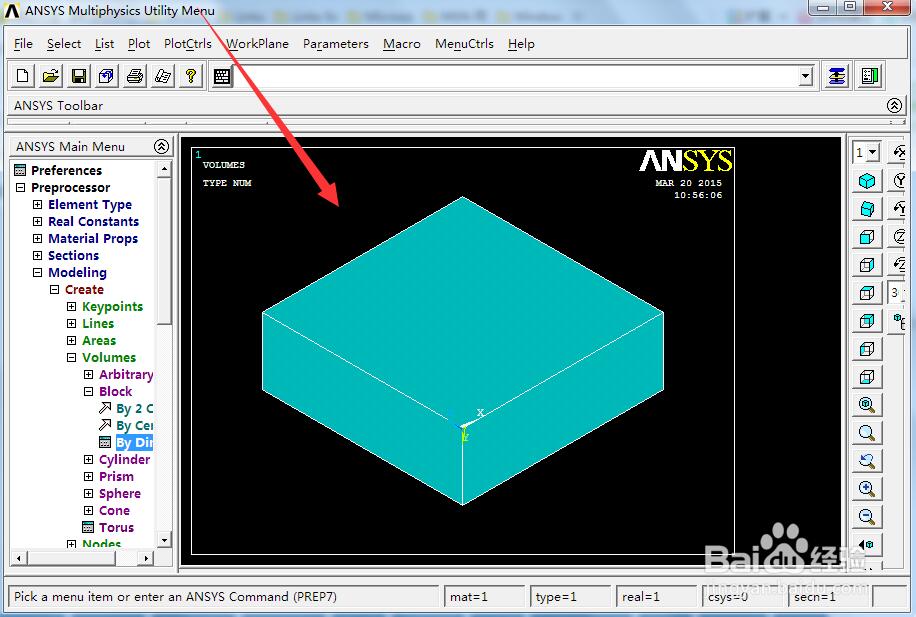This screenshot has width=916, height=617.
Task: Click the Open ANSYS File icon
Action: point(51,76)
